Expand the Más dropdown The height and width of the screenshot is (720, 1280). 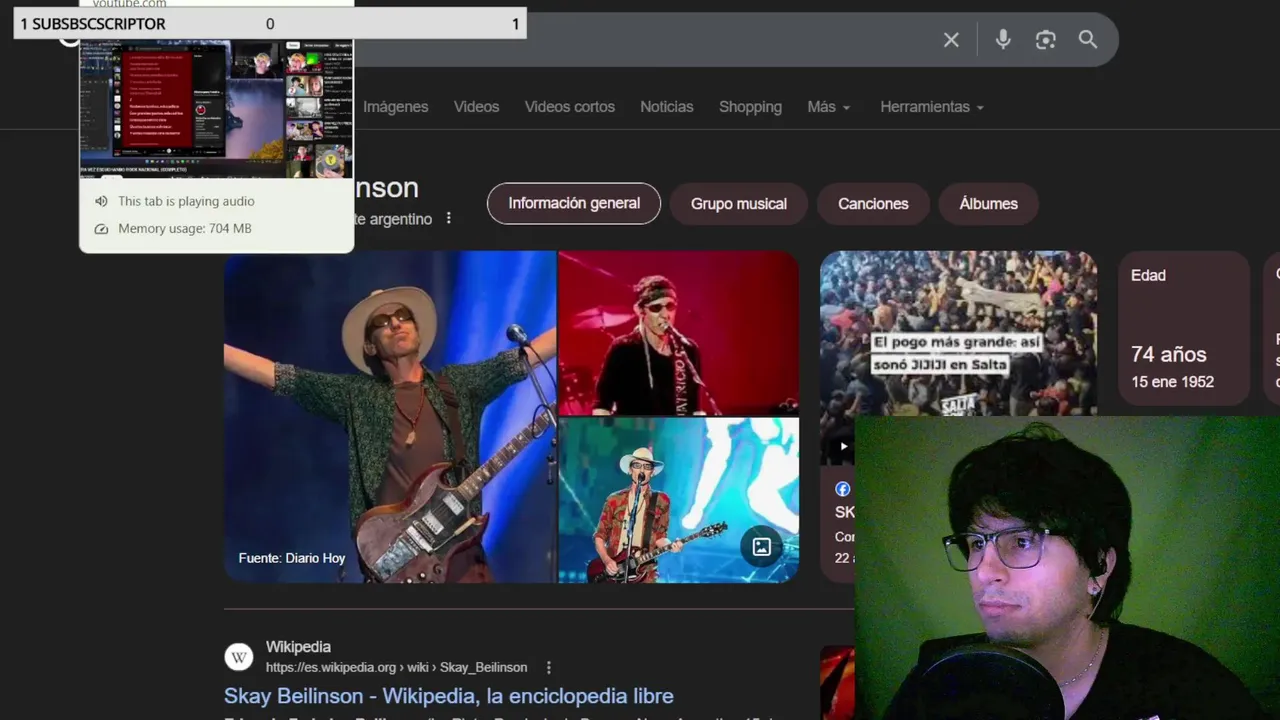point(828,107)
